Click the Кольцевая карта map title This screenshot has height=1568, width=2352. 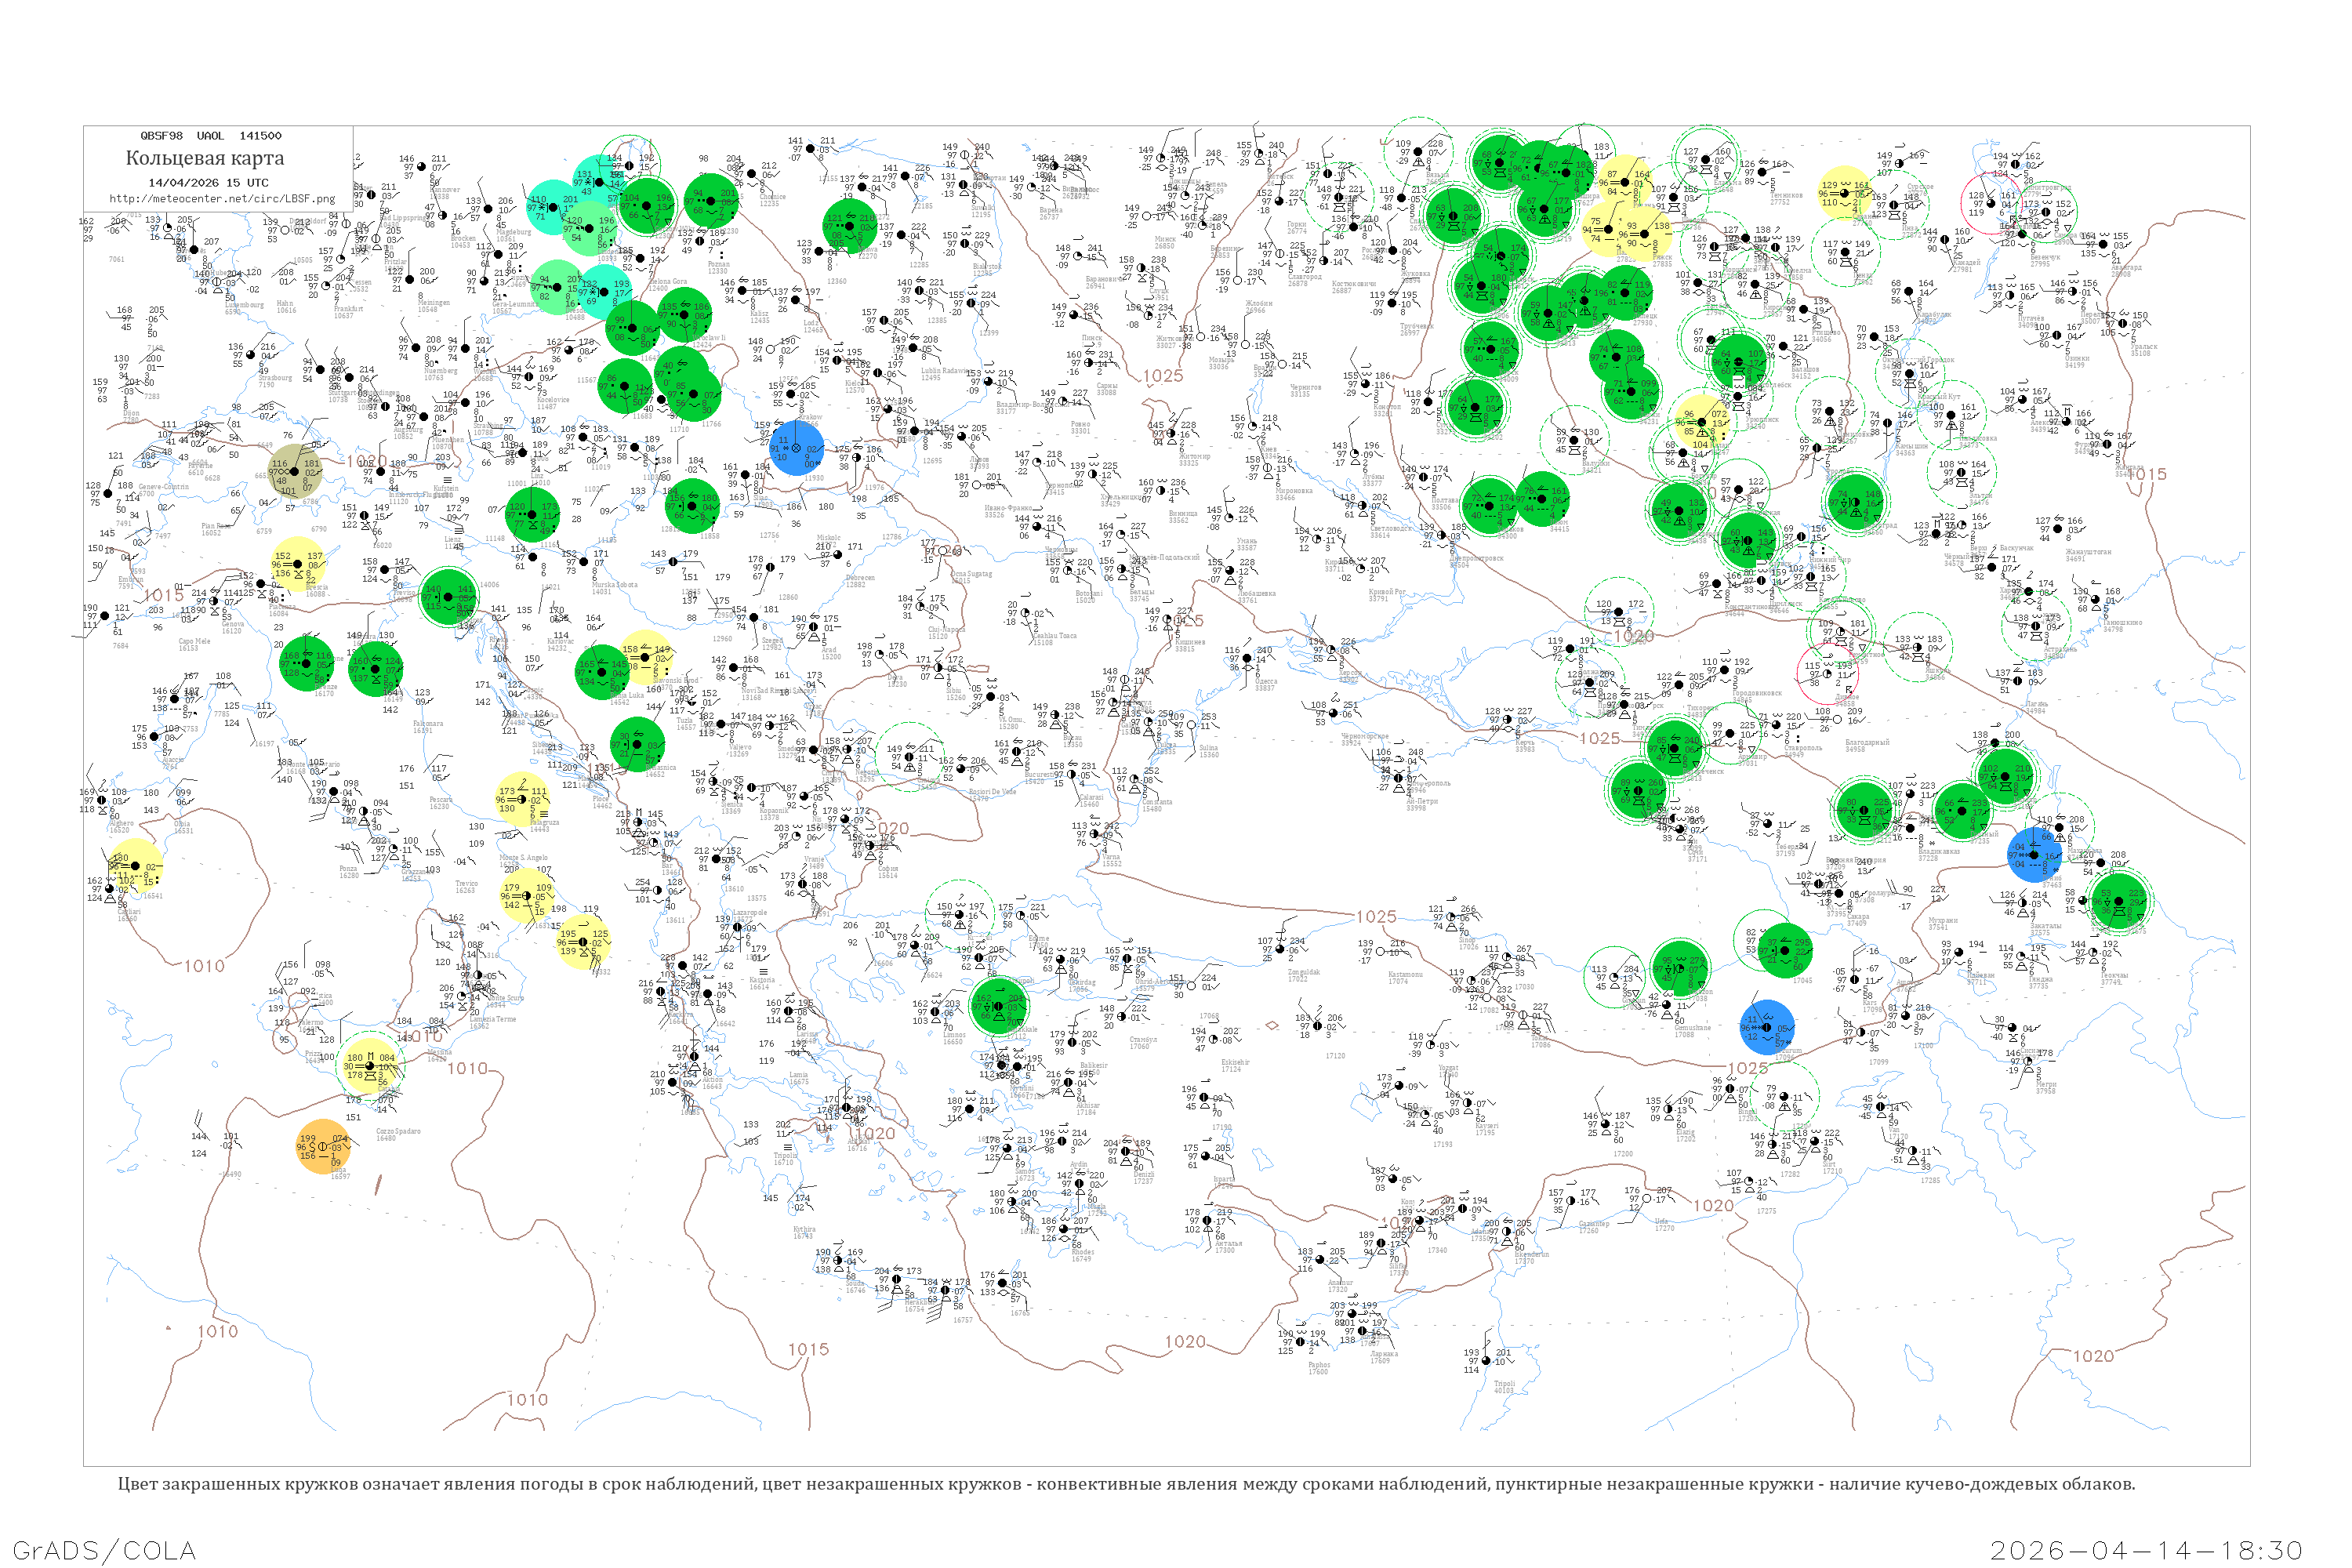[204, 158]
